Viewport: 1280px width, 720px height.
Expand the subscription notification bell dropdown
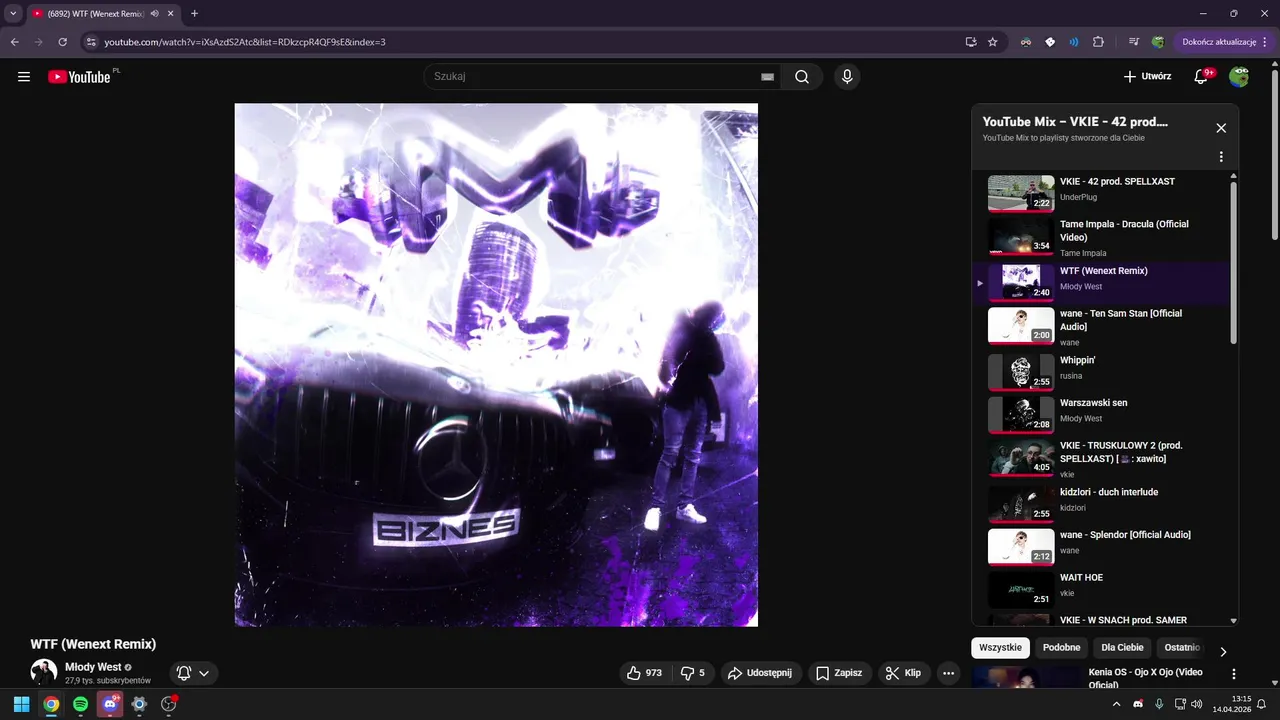(193, 673)
